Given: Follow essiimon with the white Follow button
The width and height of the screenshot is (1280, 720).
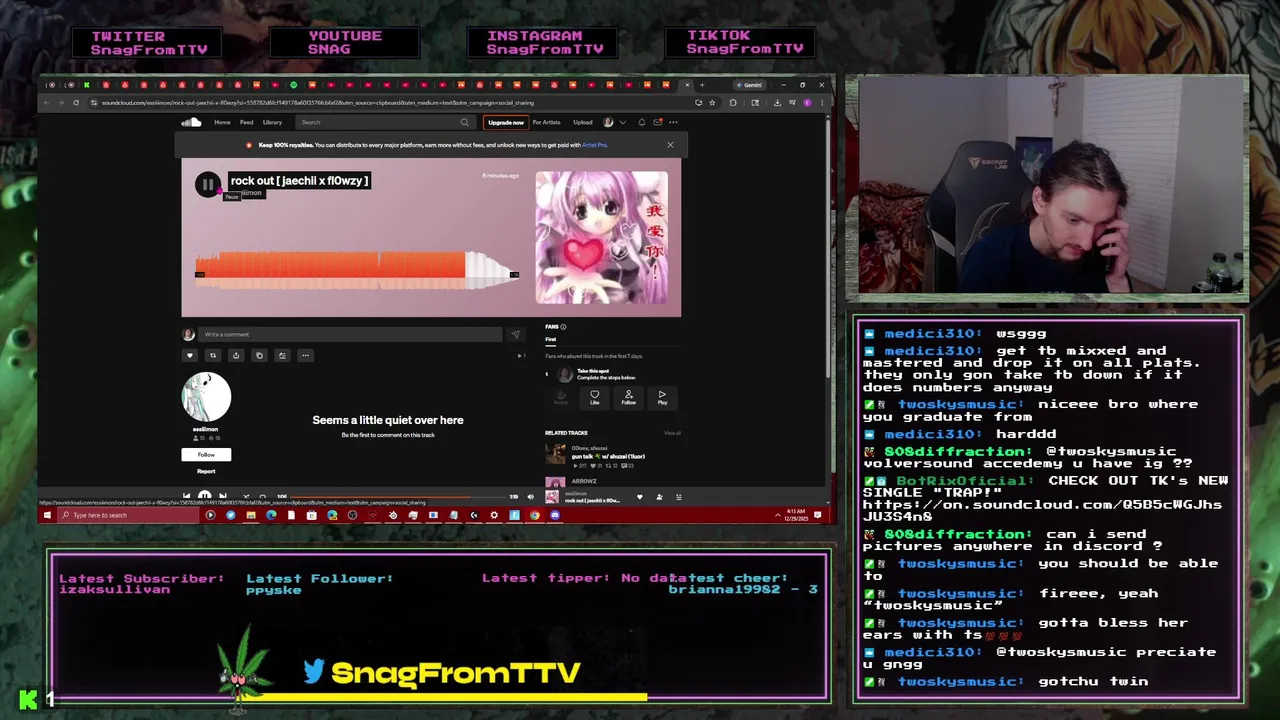Looking at the screenshot, I should tap(206, 454).
